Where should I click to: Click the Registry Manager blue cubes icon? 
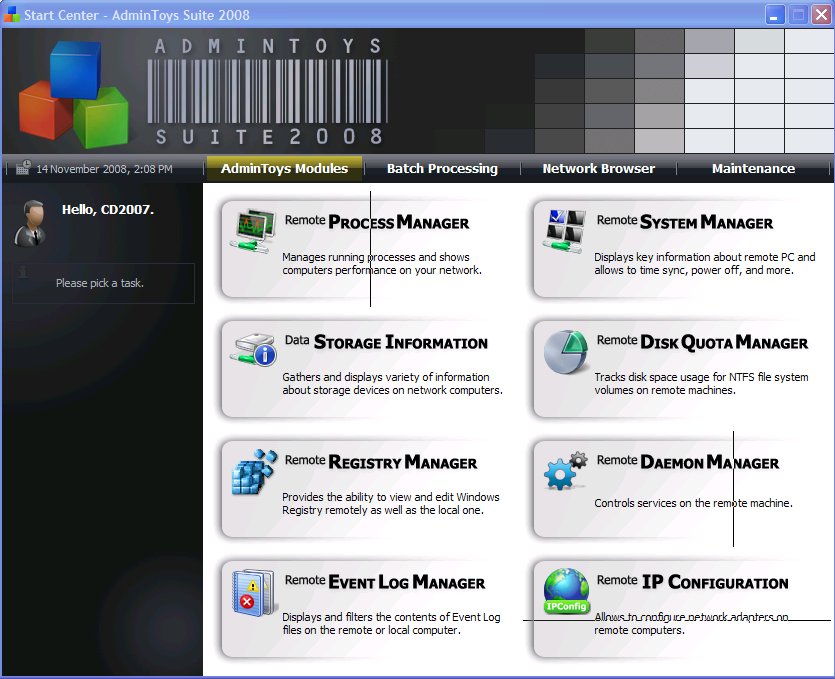[x=255, y=472]
